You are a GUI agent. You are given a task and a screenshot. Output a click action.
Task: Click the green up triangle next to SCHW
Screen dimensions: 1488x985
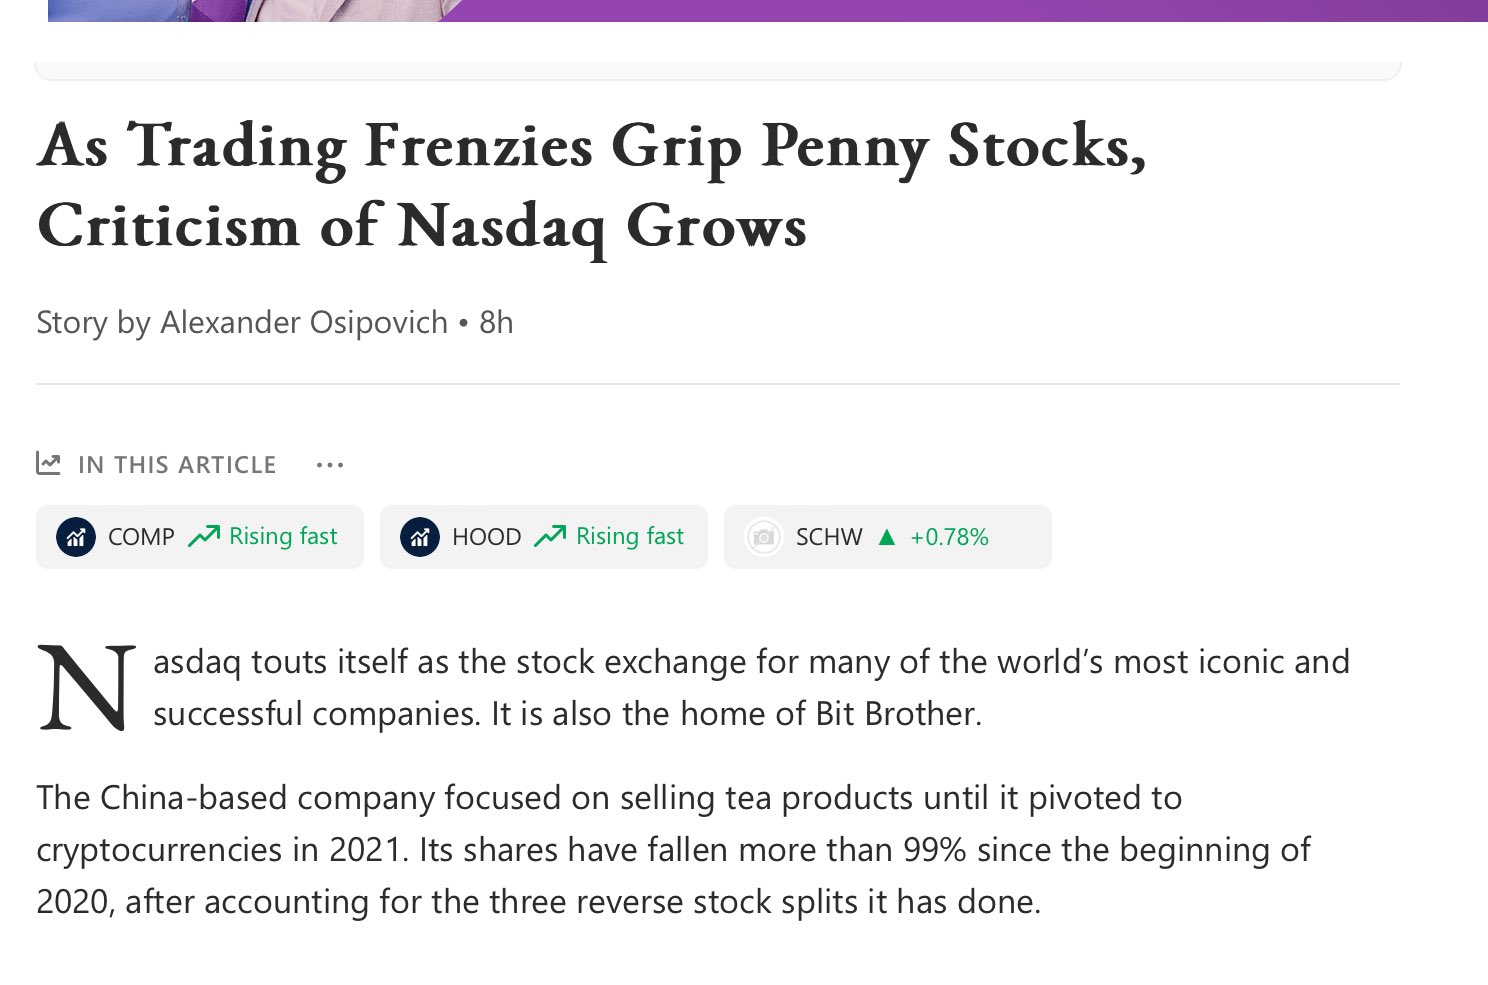tap(886, 537)
